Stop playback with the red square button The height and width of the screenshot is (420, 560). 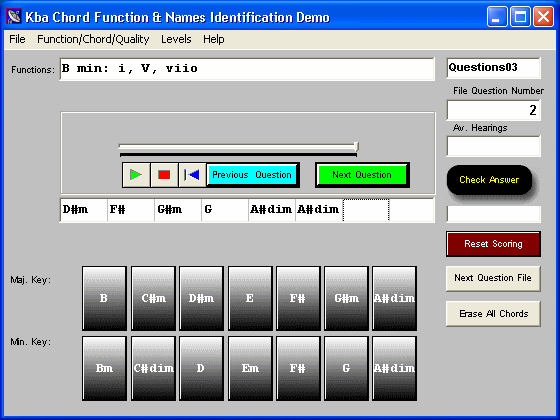point(164,175)
